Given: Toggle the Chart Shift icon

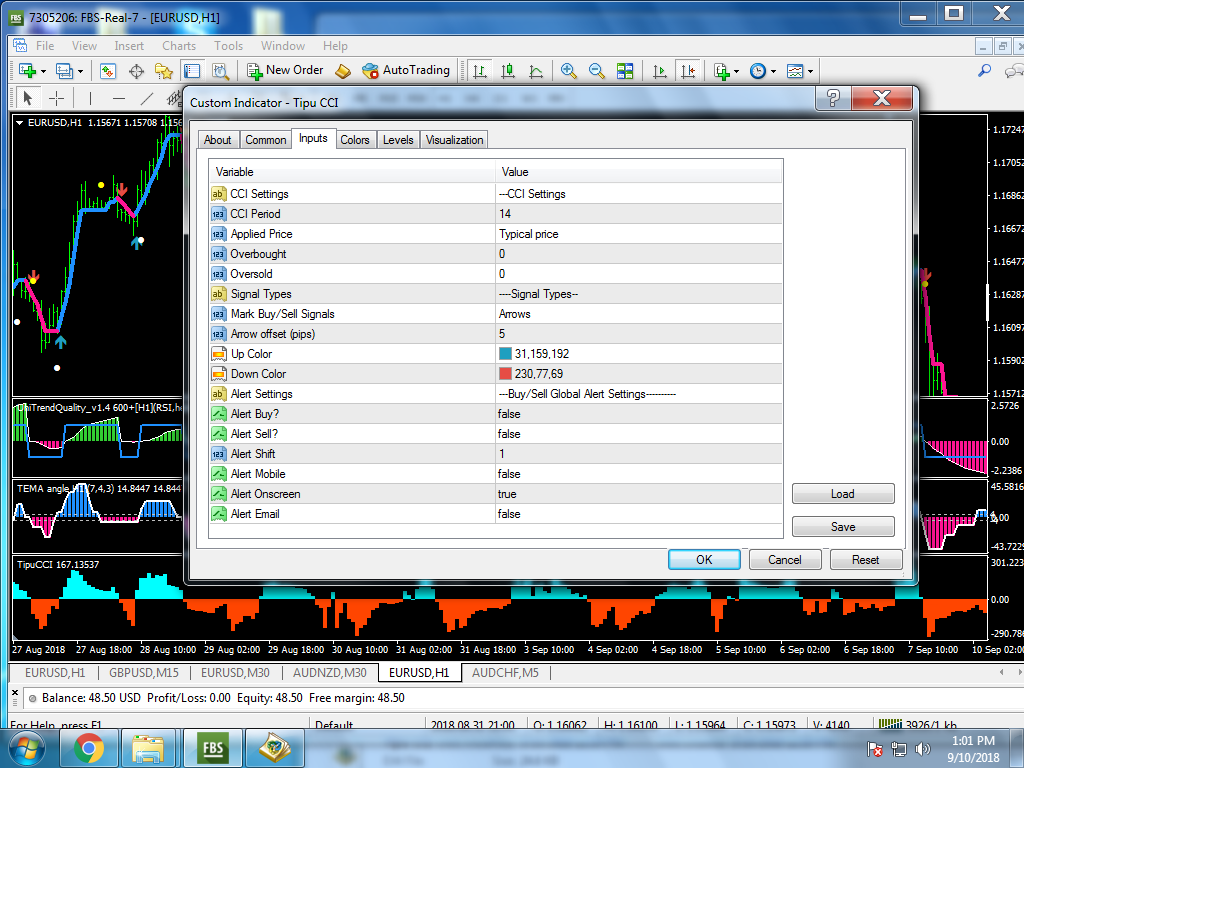Looking at the screenshot, I should point(687,71).
